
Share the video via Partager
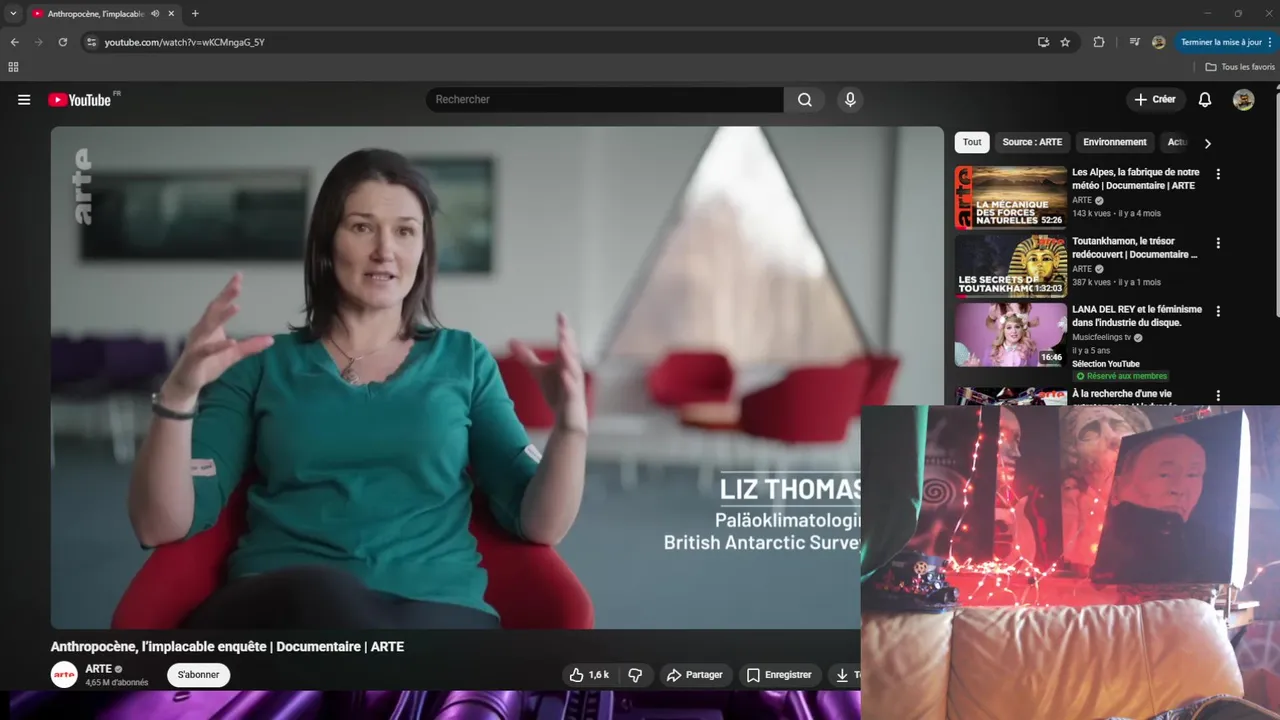click(x=694, y=675)
